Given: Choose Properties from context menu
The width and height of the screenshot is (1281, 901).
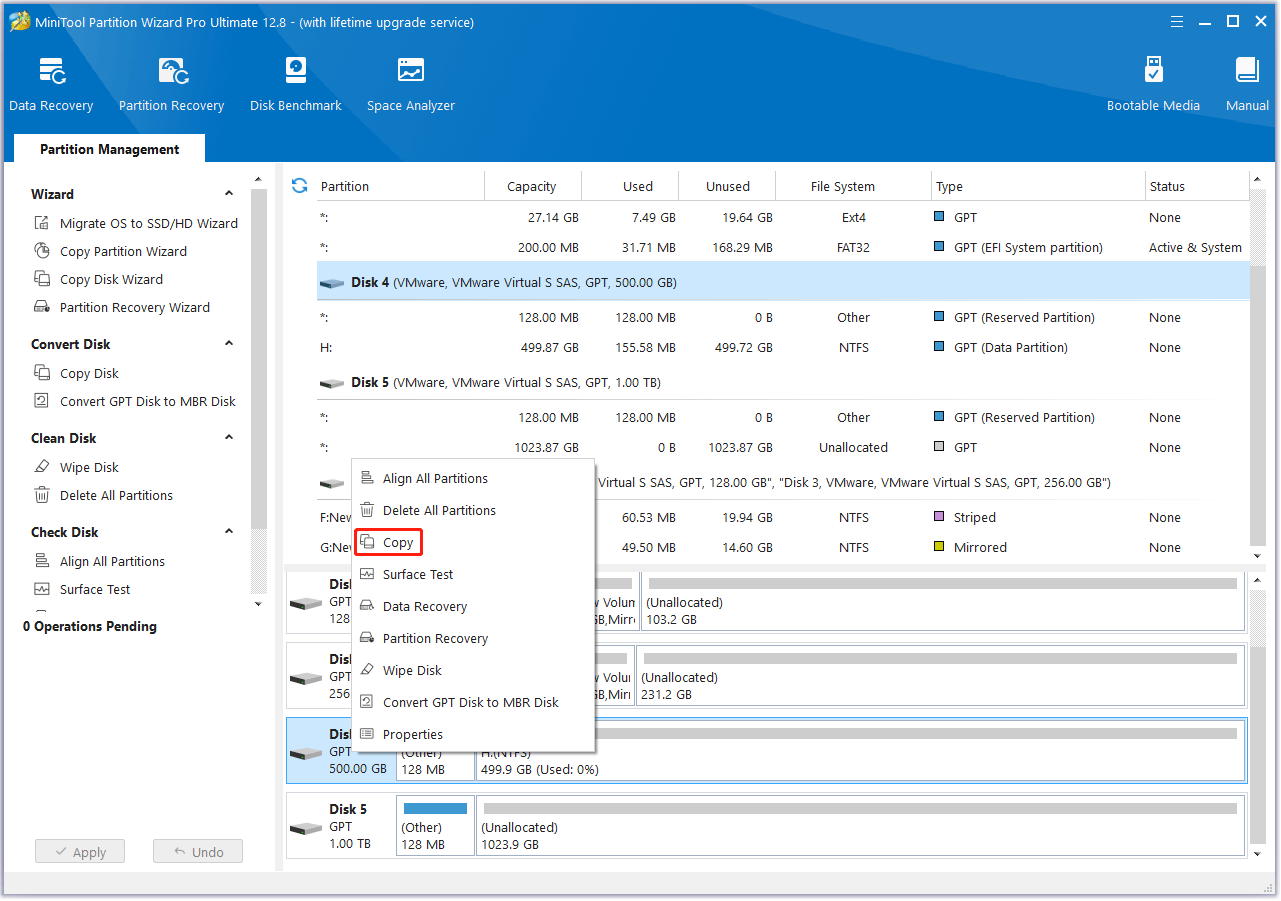Looking at the screenshot, I should point(473,734).
